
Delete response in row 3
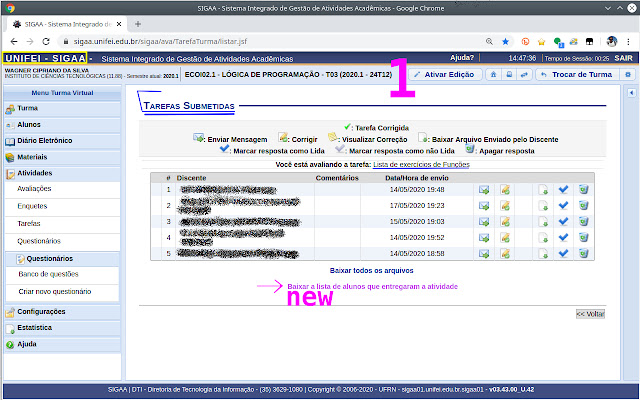[584, 222]
